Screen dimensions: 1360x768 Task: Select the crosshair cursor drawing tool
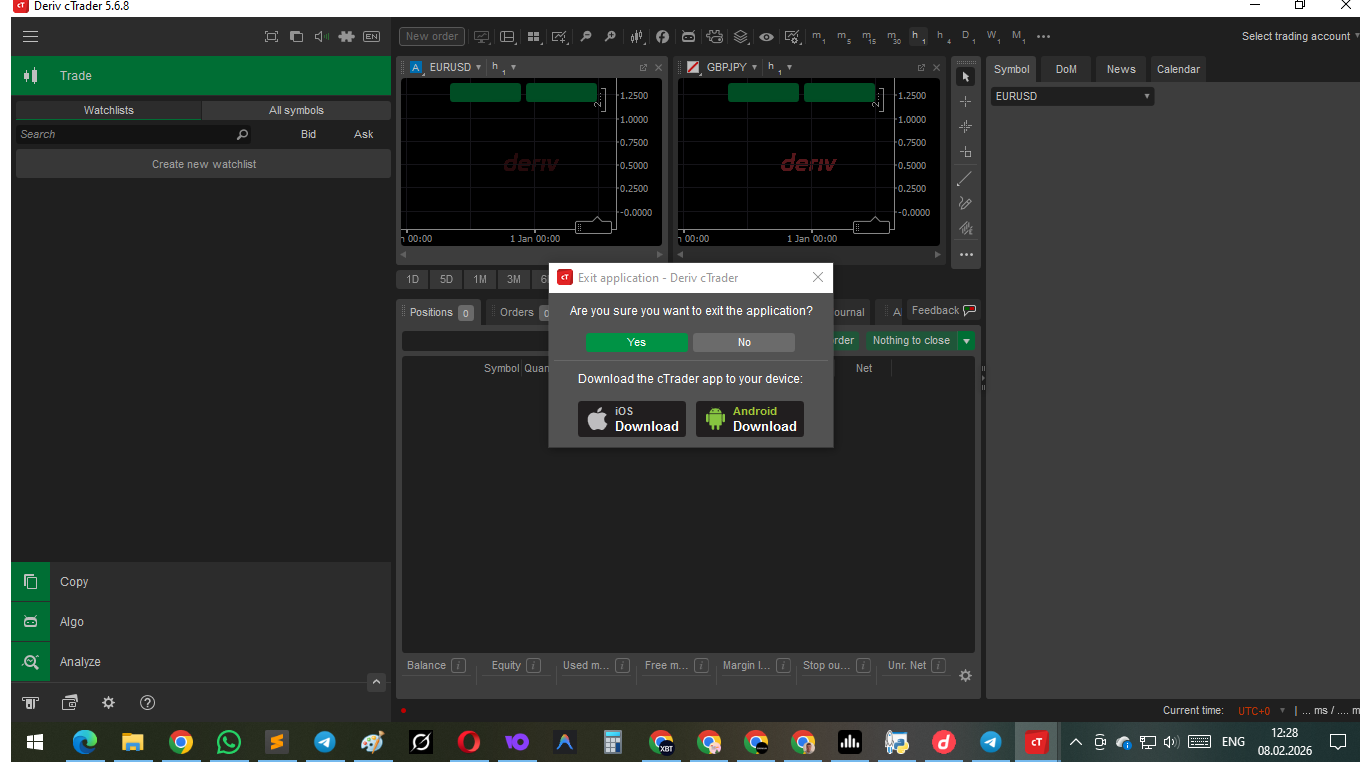[965, 102]
